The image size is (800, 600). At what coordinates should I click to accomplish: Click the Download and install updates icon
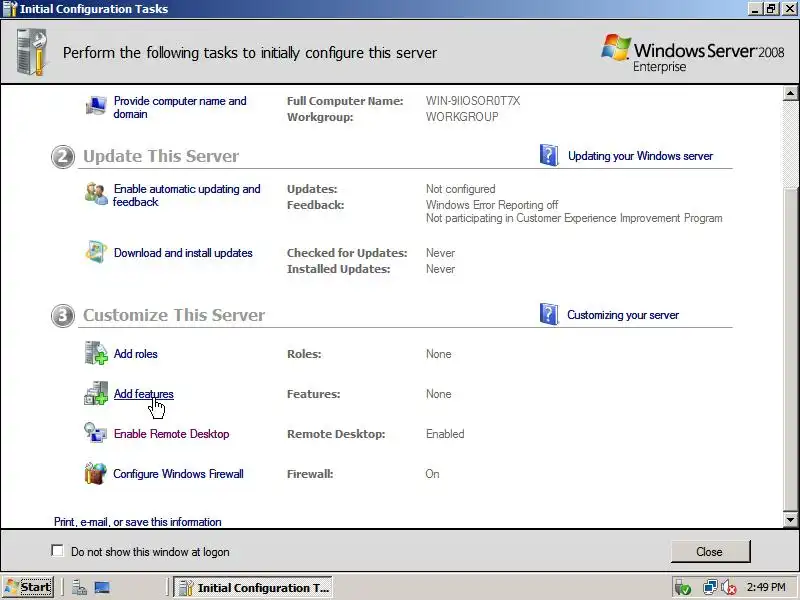(96, 252)
